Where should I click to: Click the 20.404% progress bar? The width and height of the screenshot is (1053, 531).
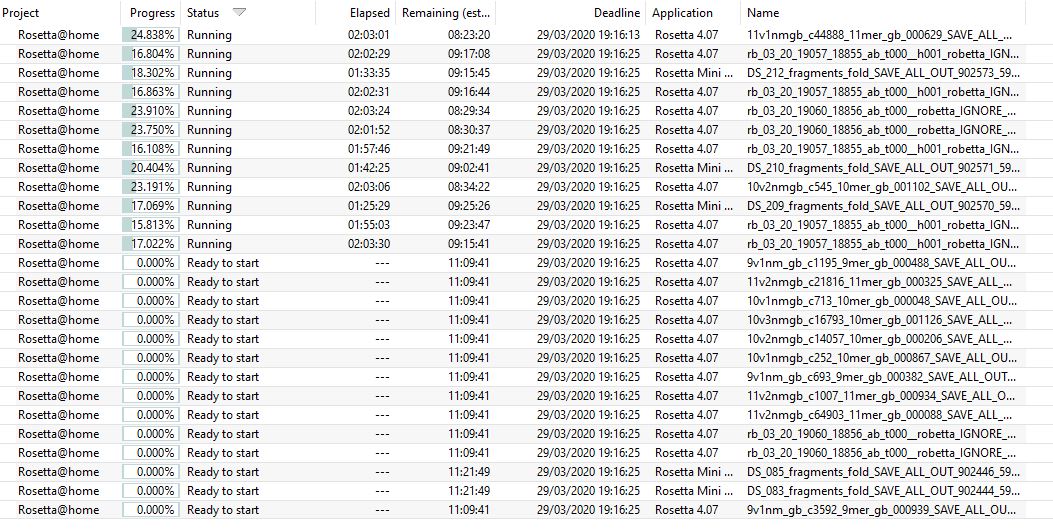click(150, 168)
